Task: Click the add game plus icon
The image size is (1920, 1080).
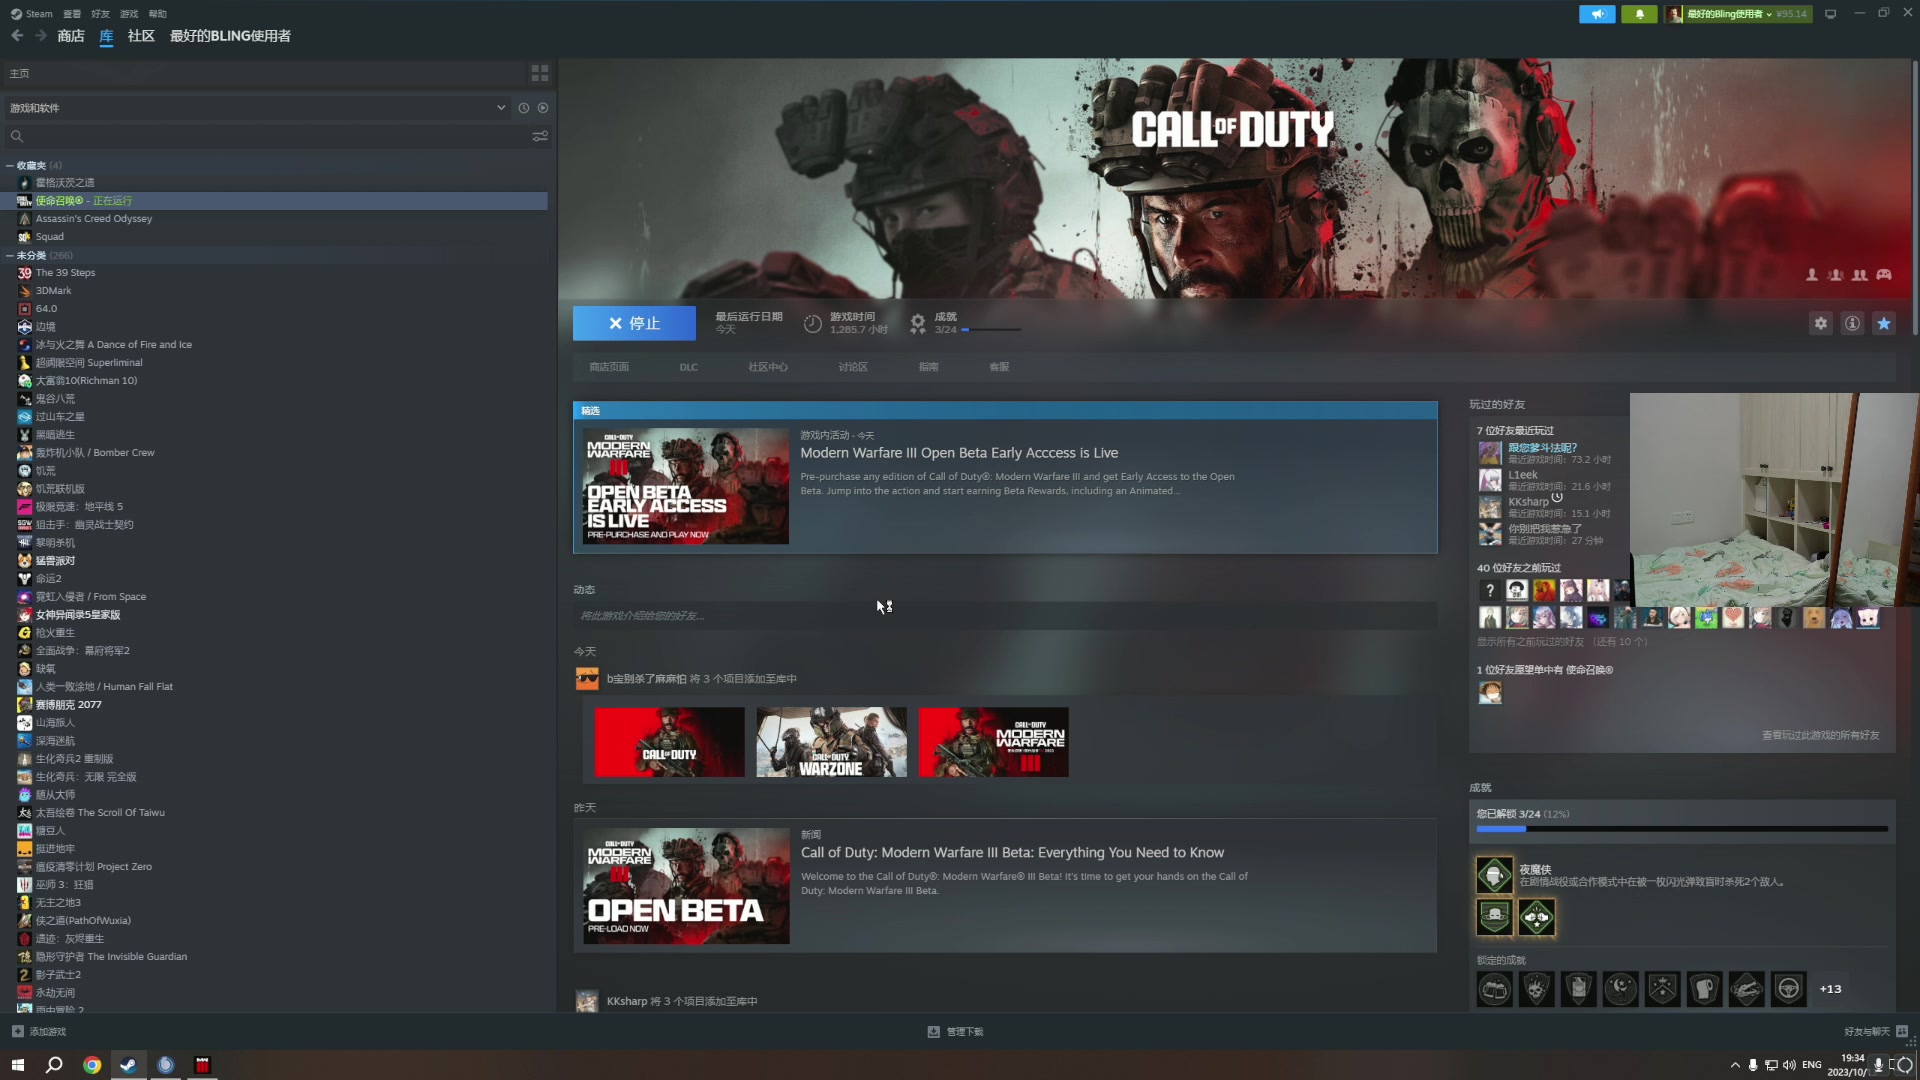Action: pyautogui.click(x=17, y=1031)
